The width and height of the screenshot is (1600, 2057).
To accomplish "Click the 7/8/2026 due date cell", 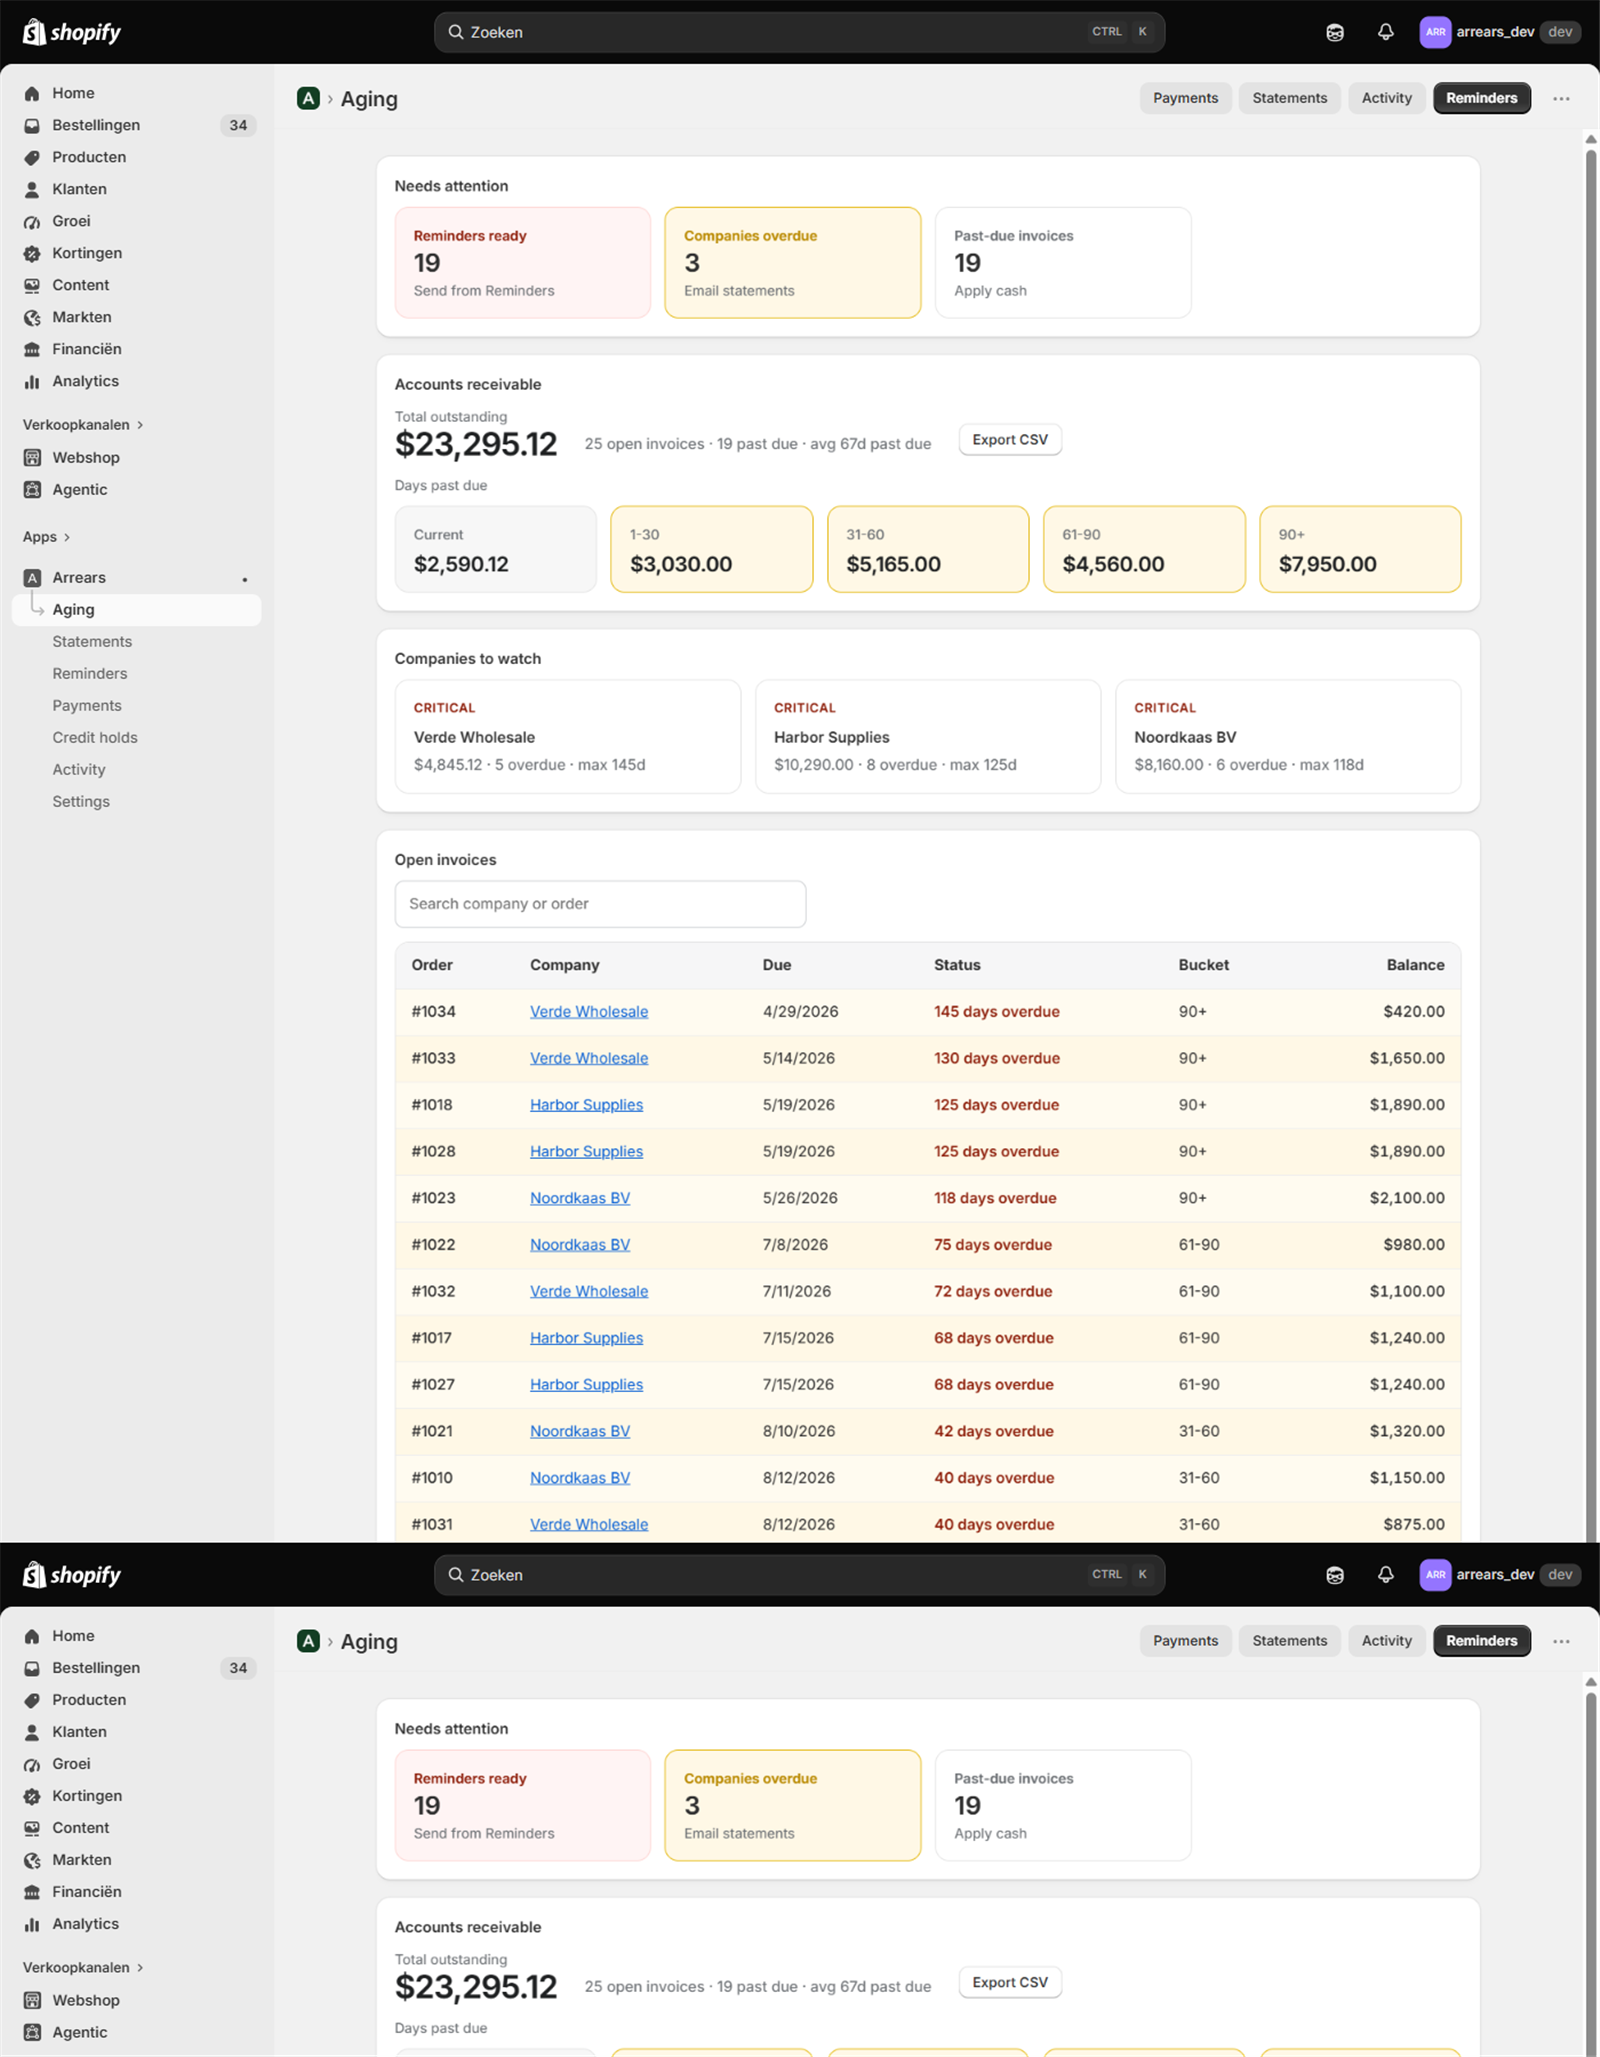I will click(x=795, y=1245).
